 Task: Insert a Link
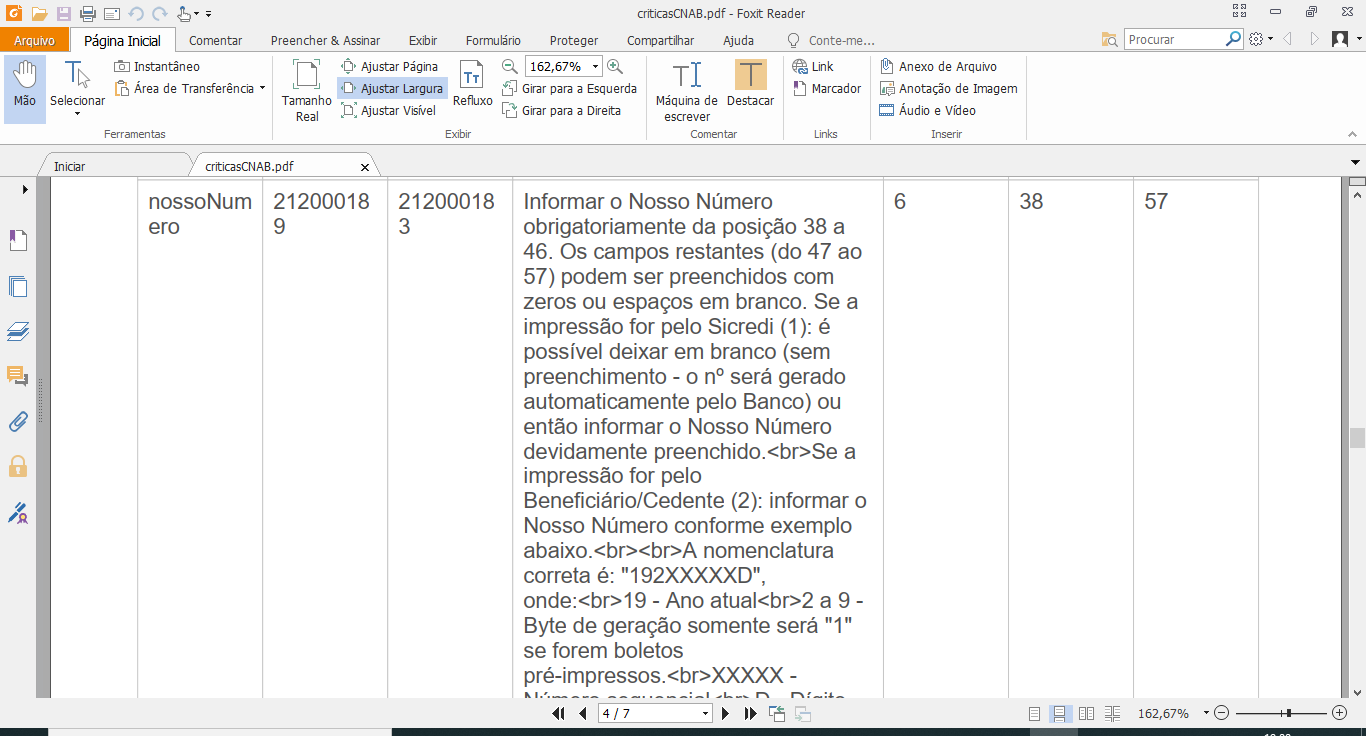pyautogui.click(x=813, y=66)
